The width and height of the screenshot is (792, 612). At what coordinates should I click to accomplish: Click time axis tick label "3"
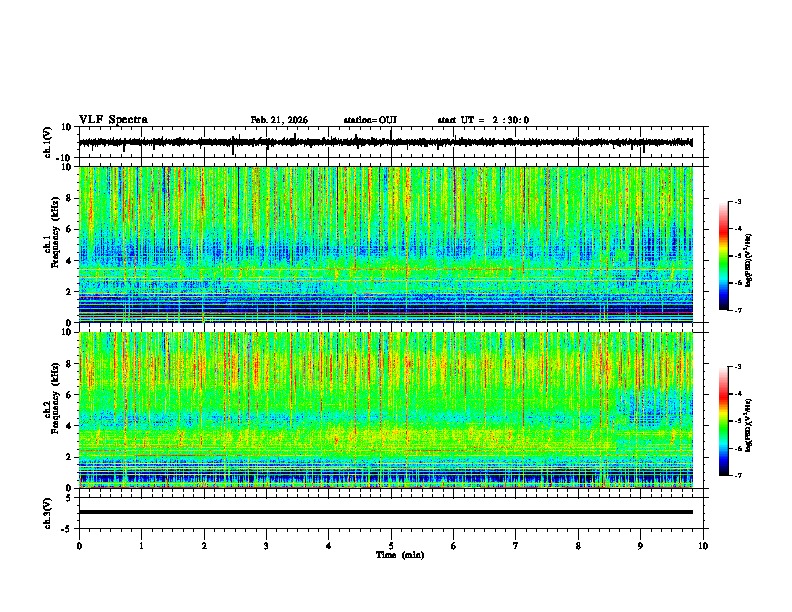click(x=266, y=546)
